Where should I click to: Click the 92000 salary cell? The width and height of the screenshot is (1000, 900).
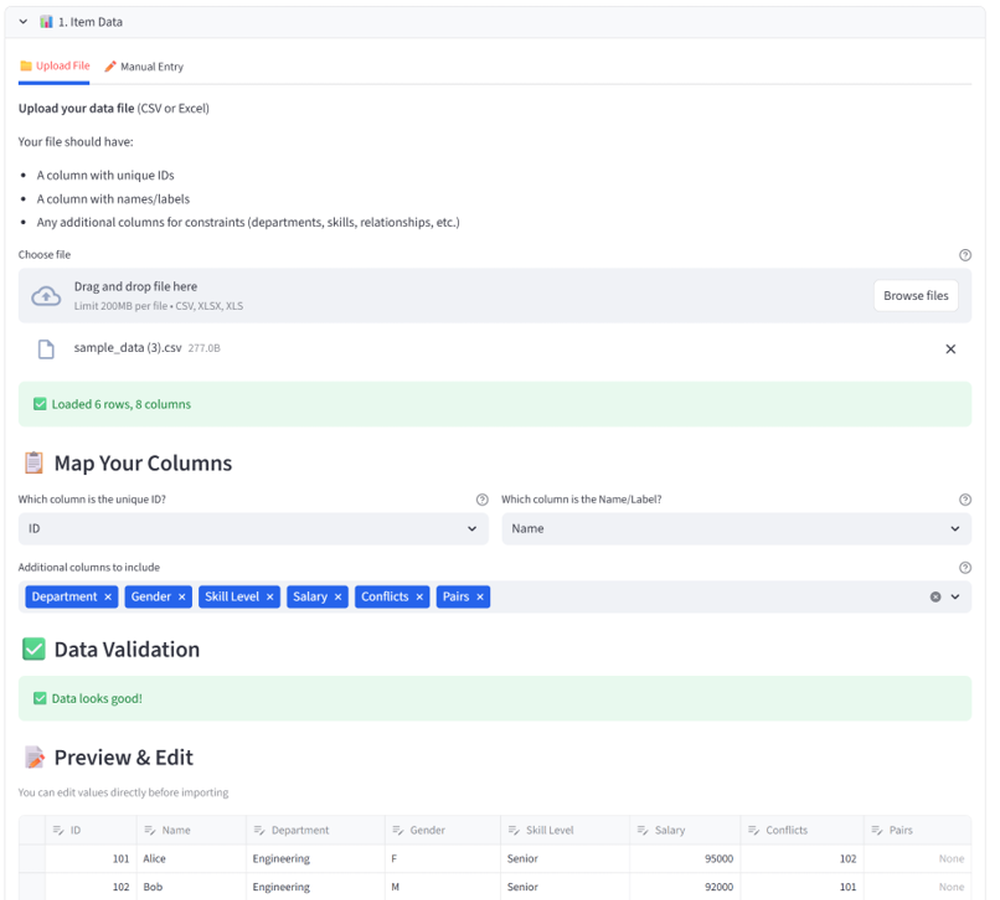click(x=685, y=887)
